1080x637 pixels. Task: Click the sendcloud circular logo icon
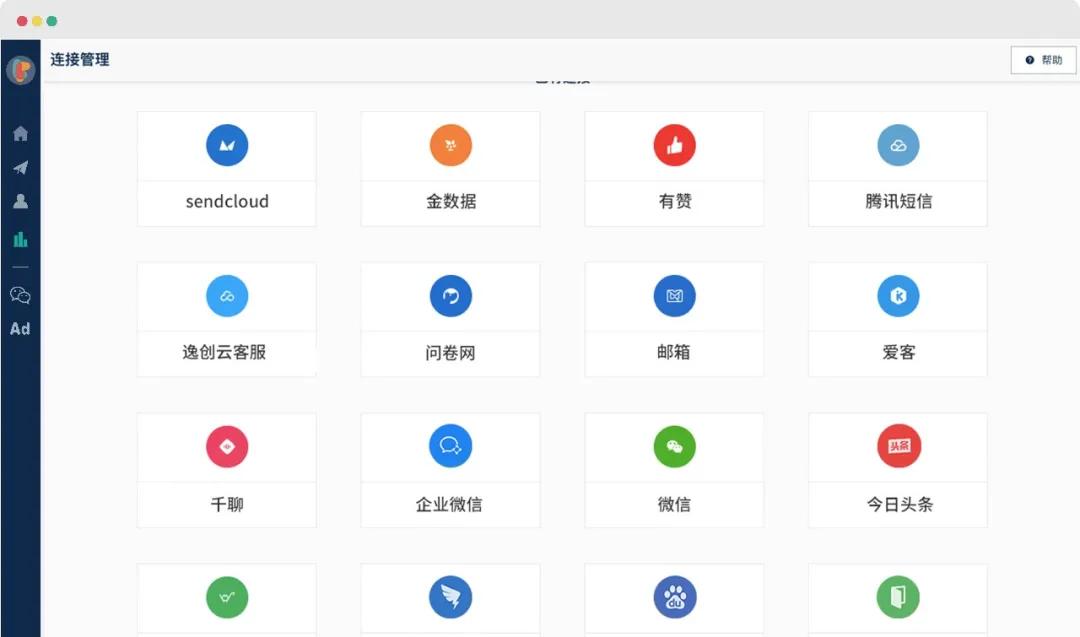[227, 145]
